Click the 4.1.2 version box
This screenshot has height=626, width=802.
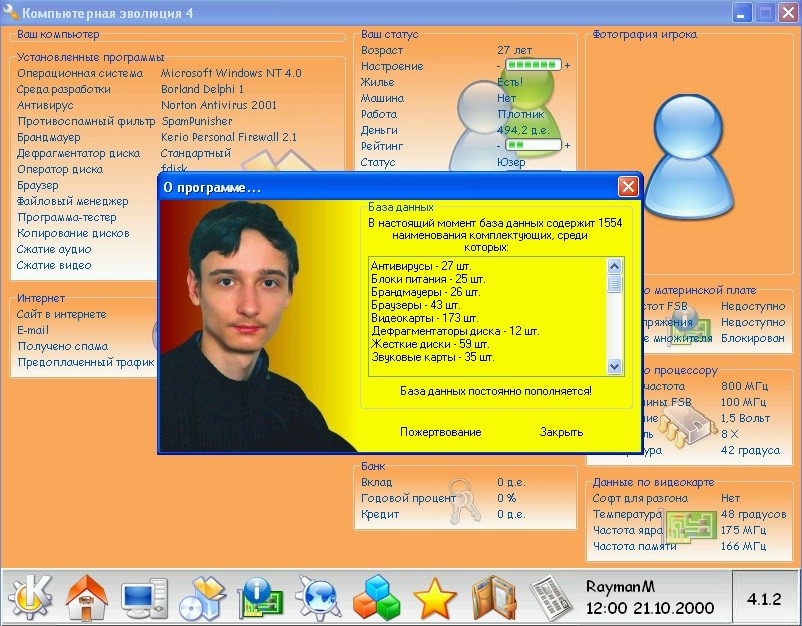pyautogui.click(x=764, y=598)
